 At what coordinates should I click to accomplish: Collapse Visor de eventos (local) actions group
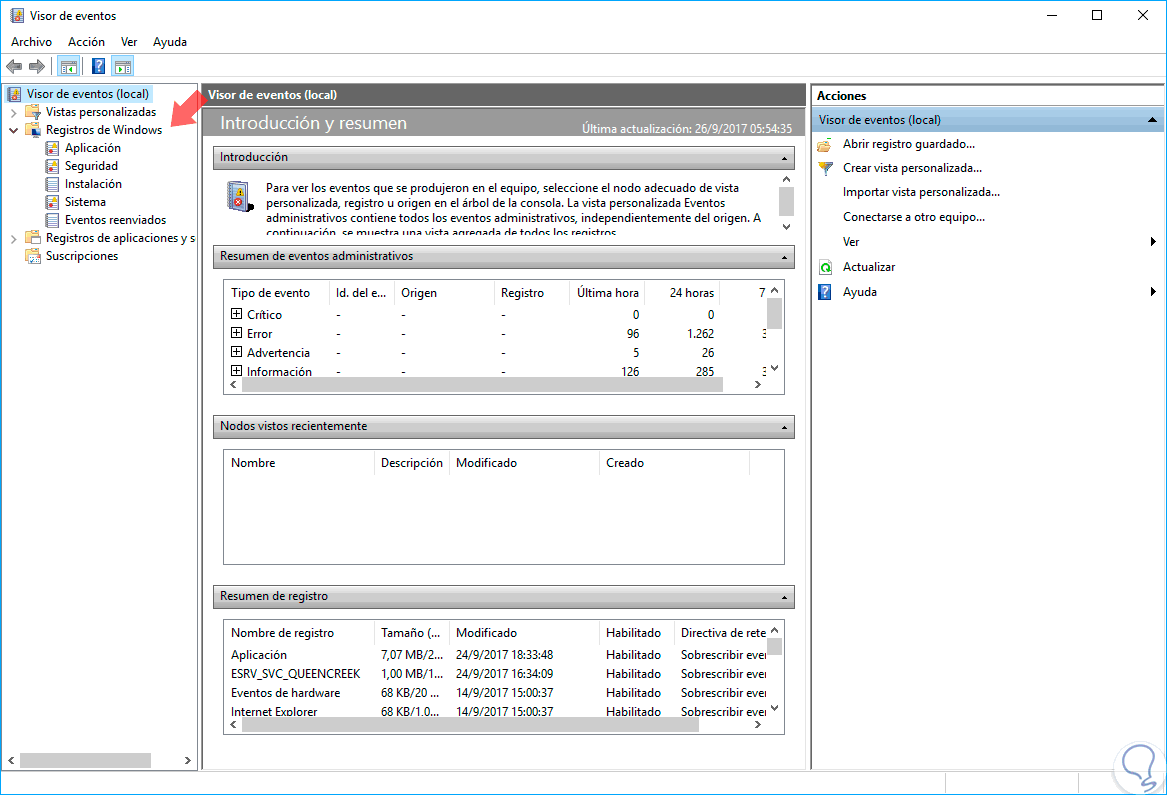tap(1152, 120)
